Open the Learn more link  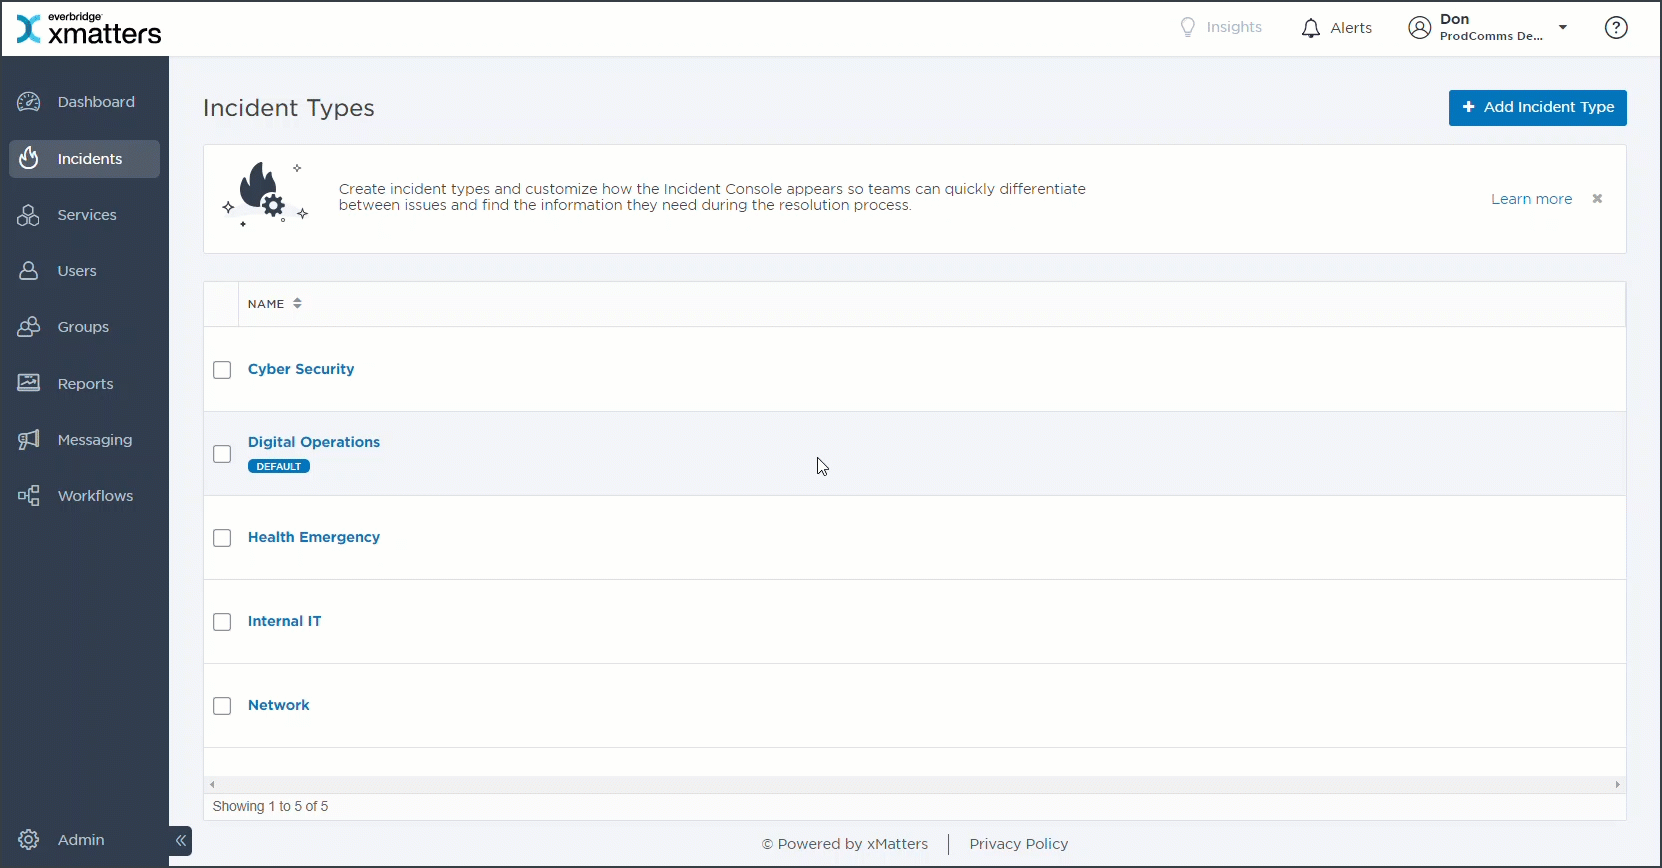[1531, 199]
